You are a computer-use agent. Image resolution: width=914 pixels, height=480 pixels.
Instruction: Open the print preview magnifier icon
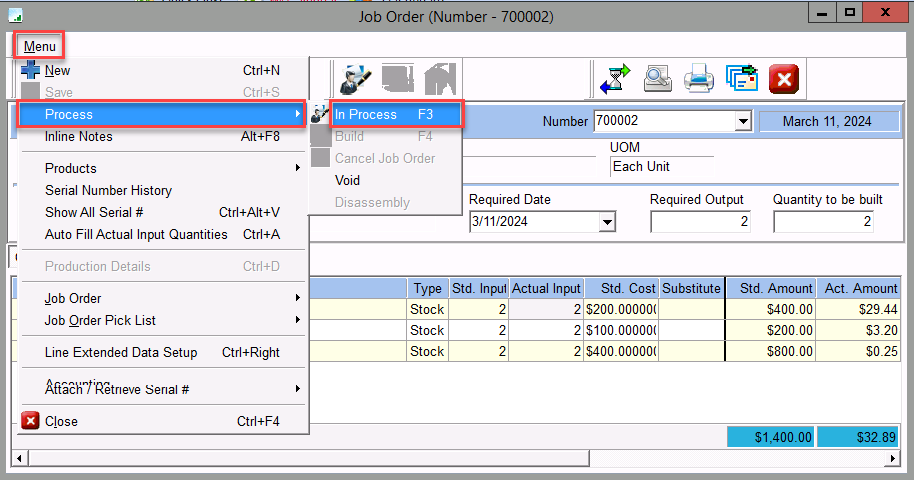coord(657,79)
